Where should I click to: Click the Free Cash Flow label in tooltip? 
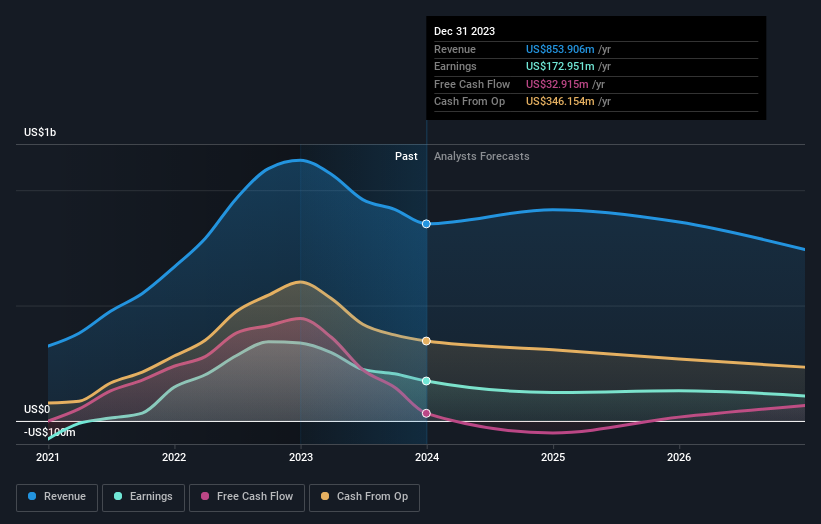(x=472, y=84)
